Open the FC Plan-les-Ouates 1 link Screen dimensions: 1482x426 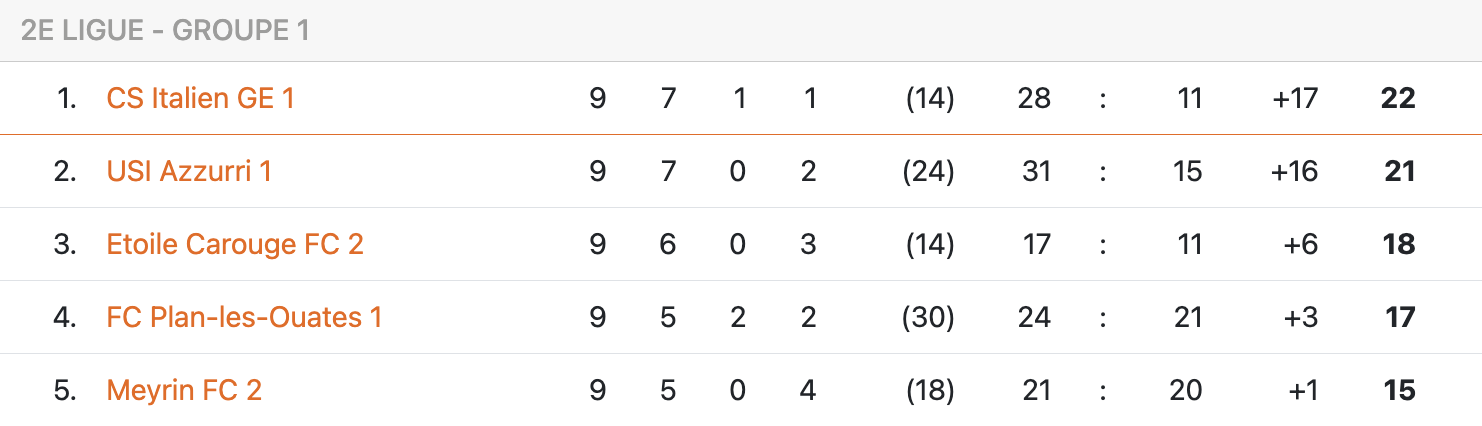(x=244, y=317)
